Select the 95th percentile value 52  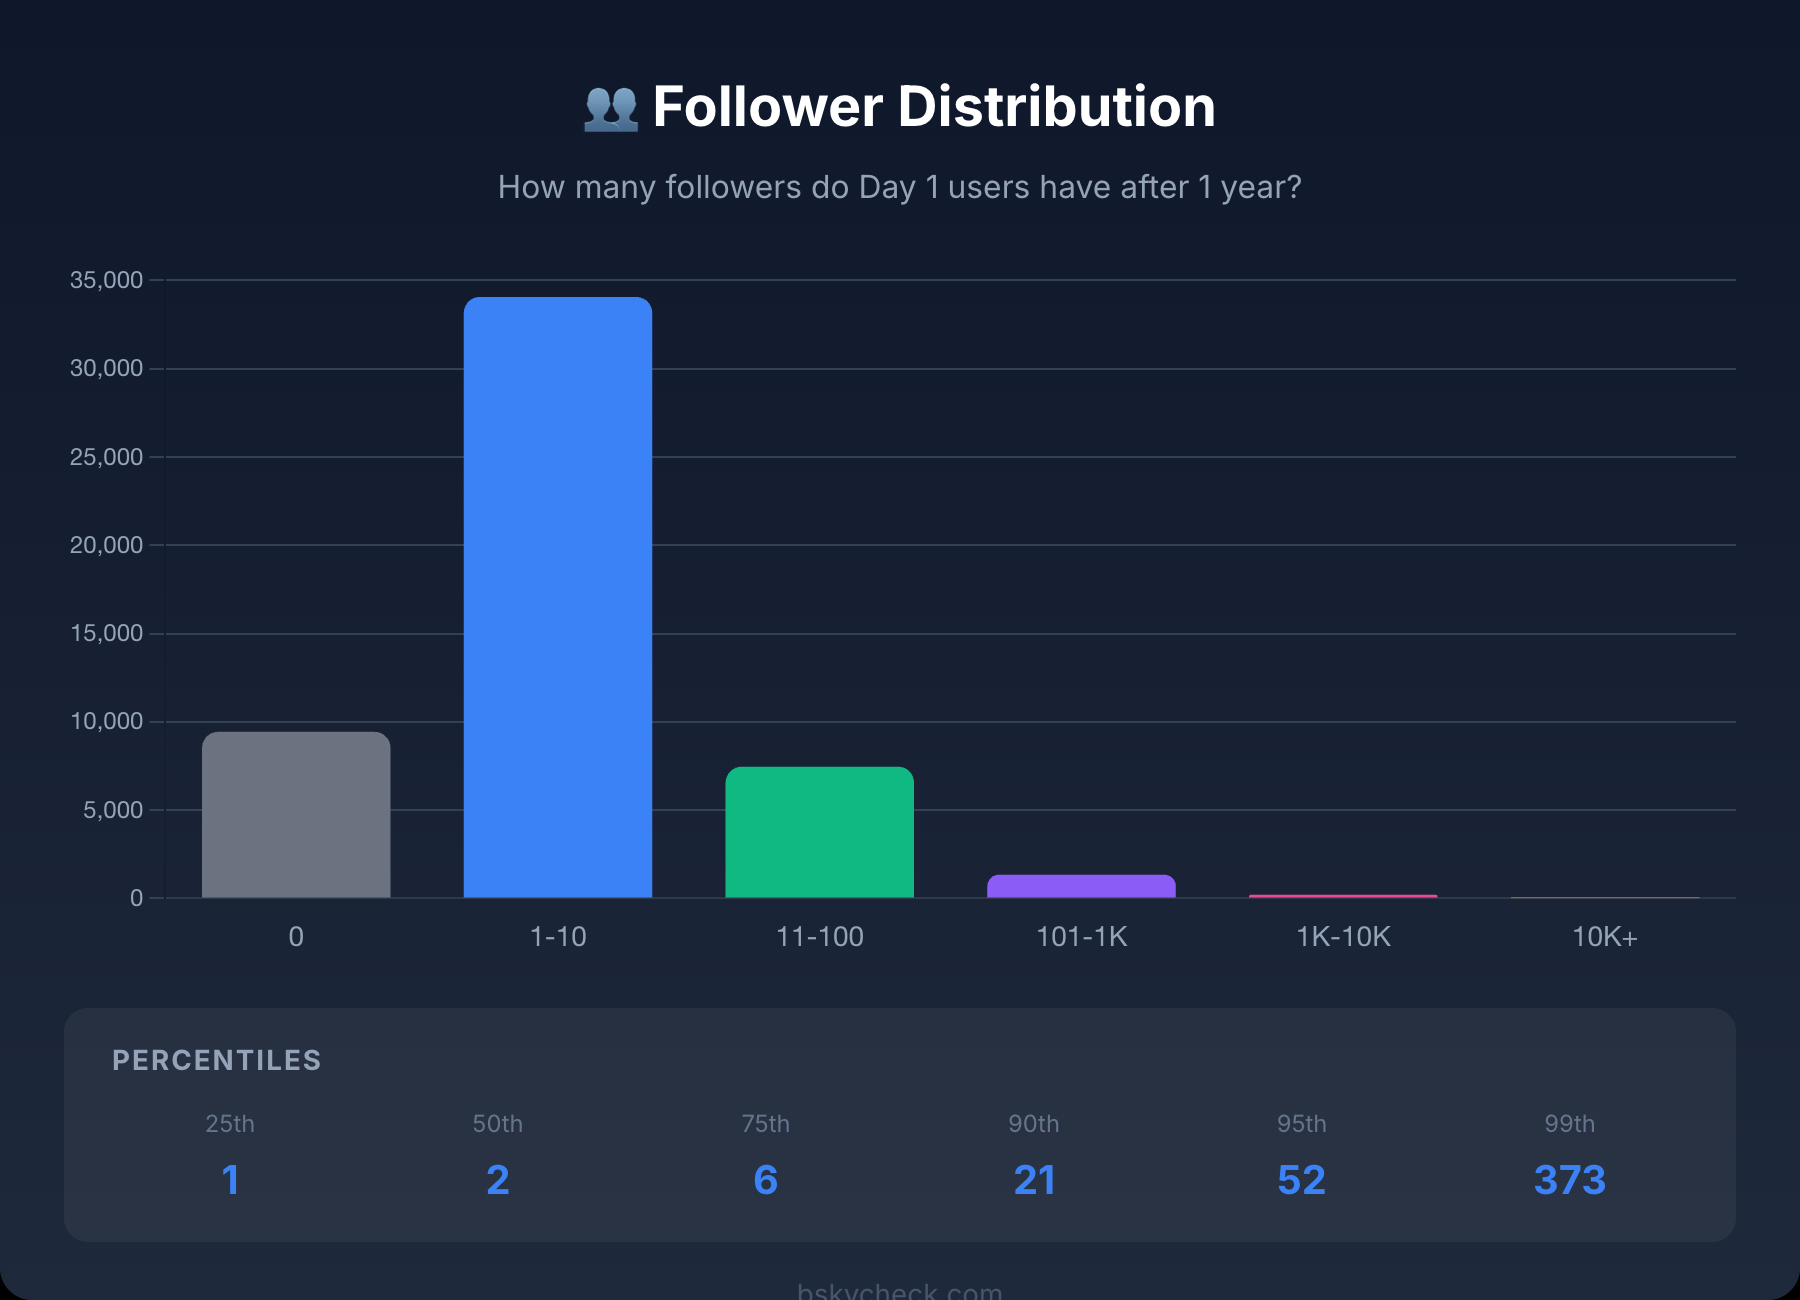pos(1301,1180)
